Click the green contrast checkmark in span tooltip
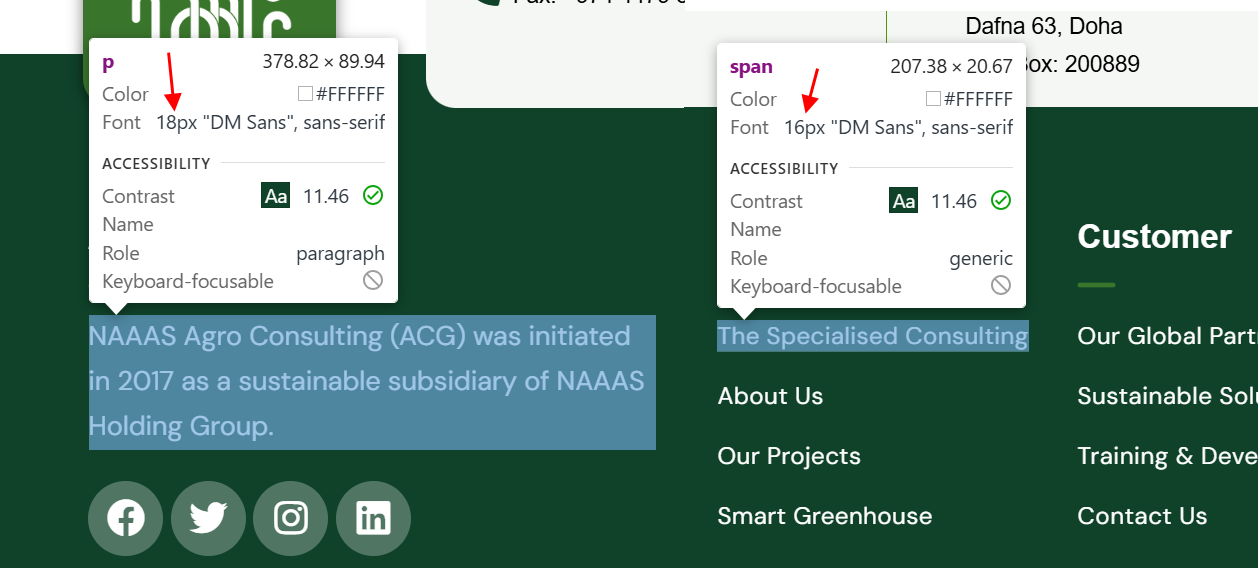1258x568 pixels. pyautogui.click(x=1001, y=200)
